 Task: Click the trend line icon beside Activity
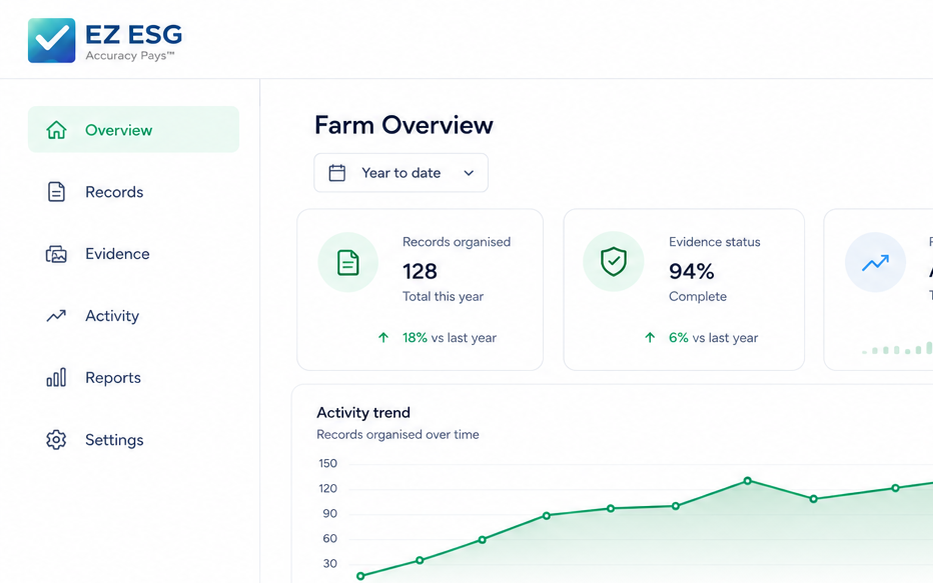pyautogui.click(x=57, y=315)
